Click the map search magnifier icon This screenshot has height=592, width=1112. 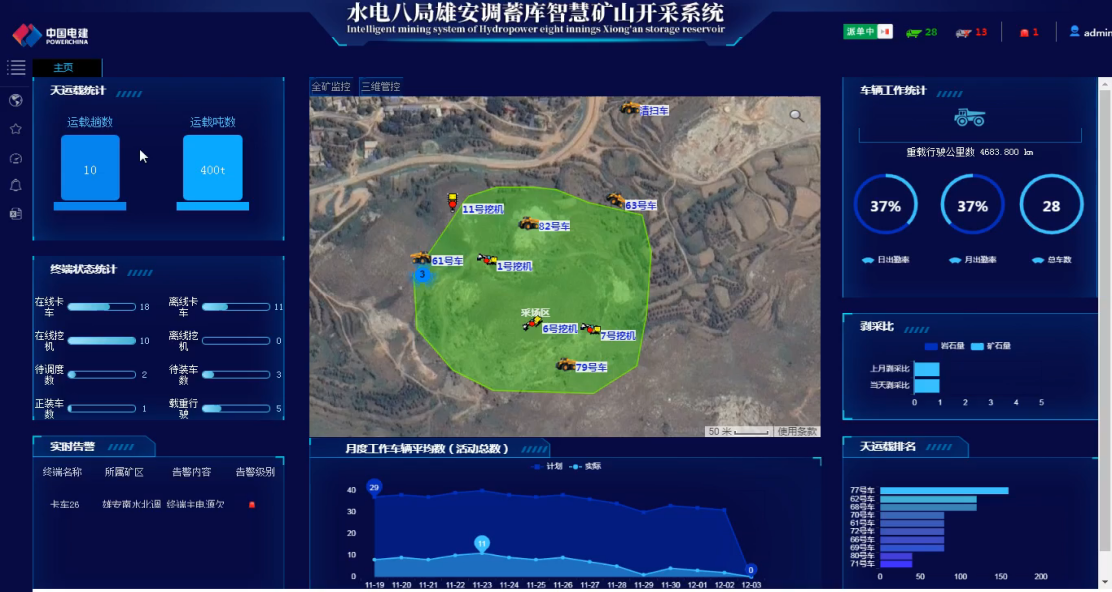tap(796, 116)
